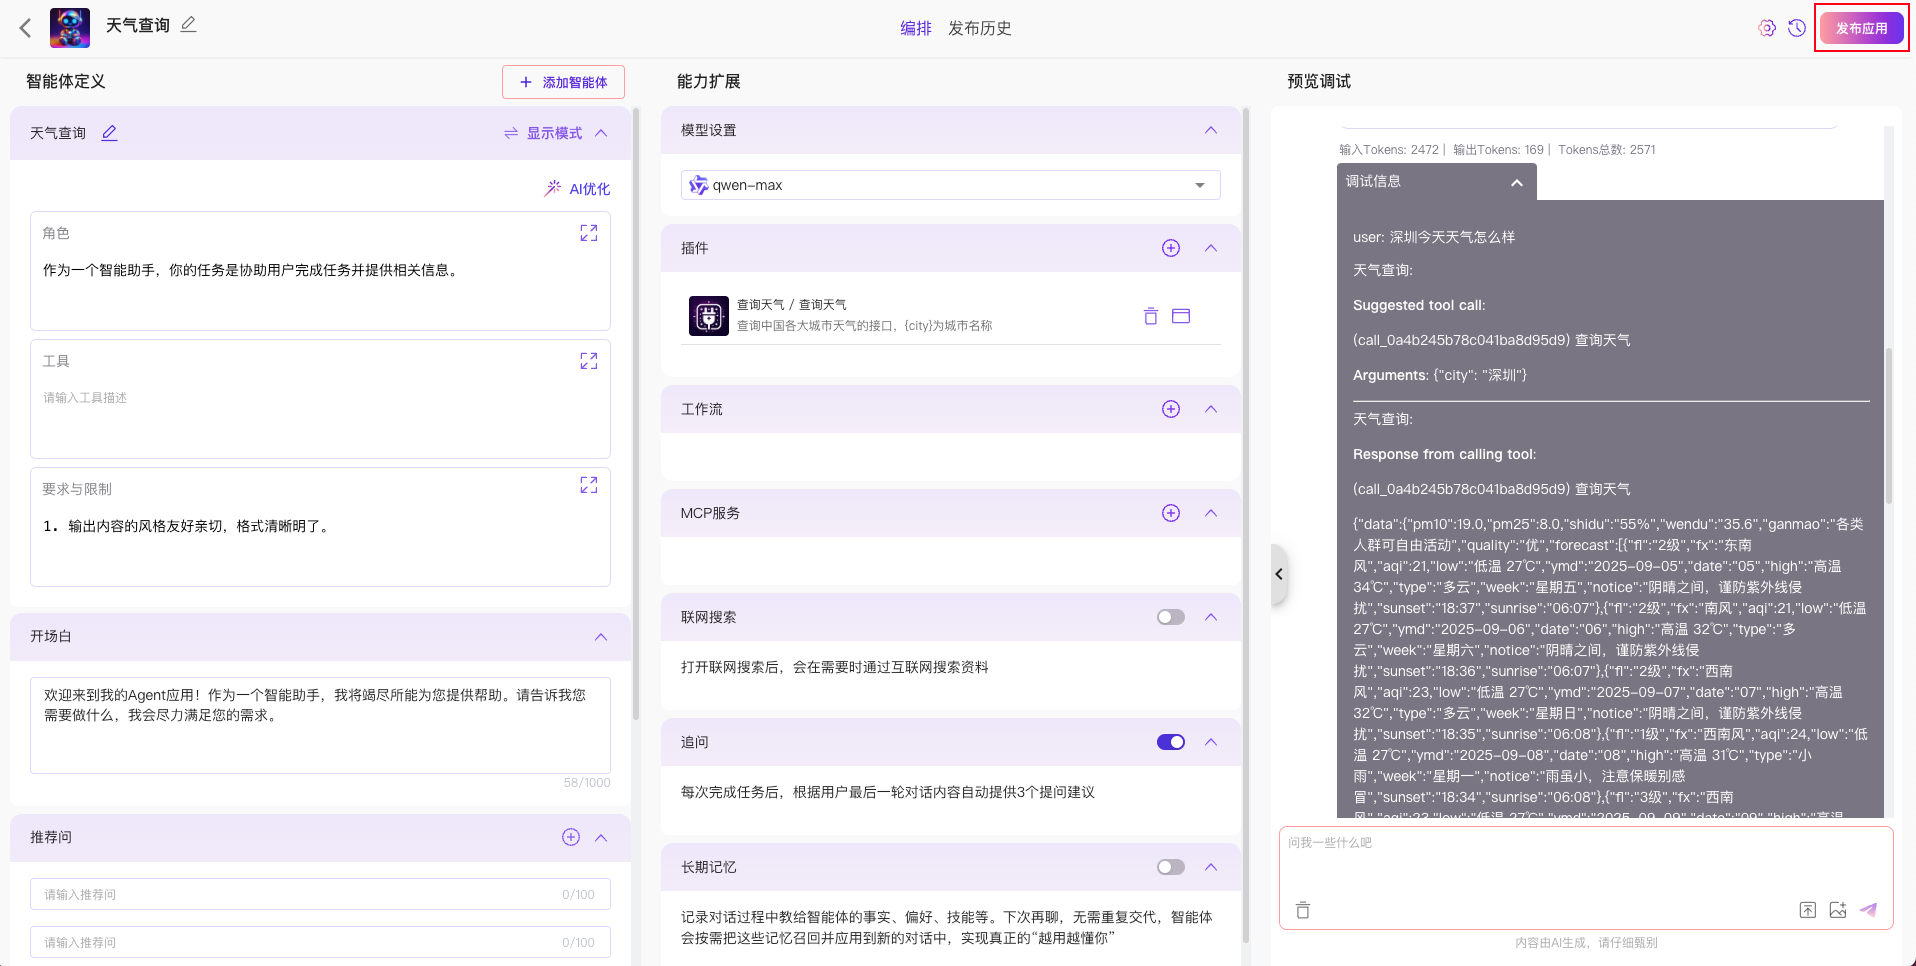This screenshot has height=966, width=1916.
Task: Enable the 联网搜索 toggle
Action: click(1171, 617)
